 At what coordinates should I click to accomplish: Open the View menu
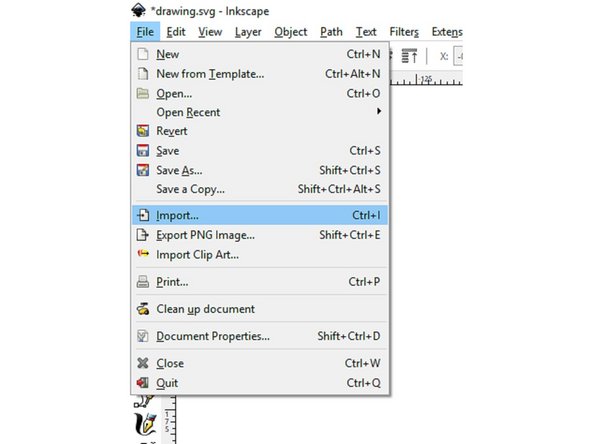(x=210, y=32)
